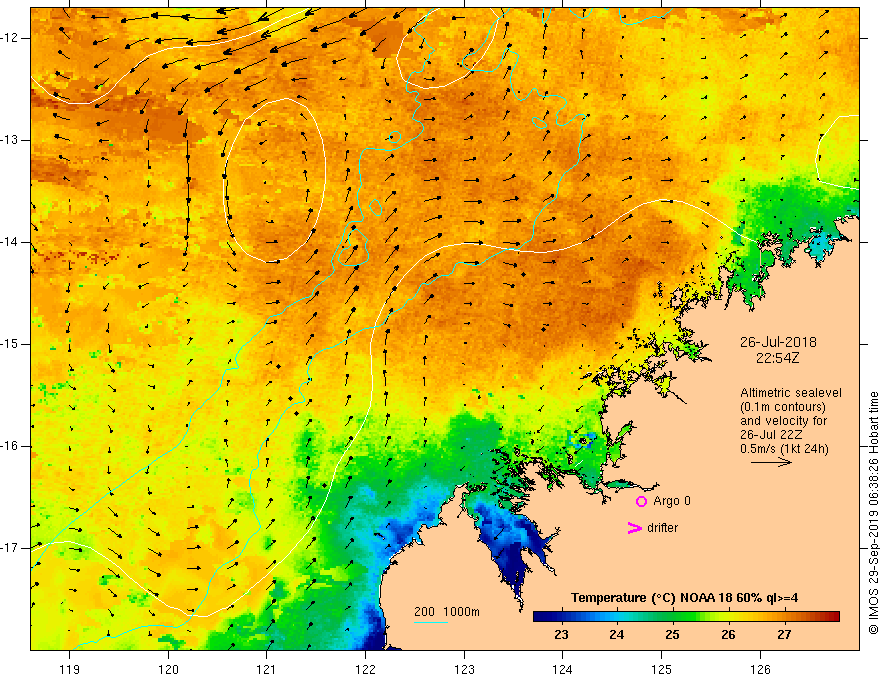This screenshot has width=880, height=680.
Task: Click the '25' color bar tick label
Action: 672,635
